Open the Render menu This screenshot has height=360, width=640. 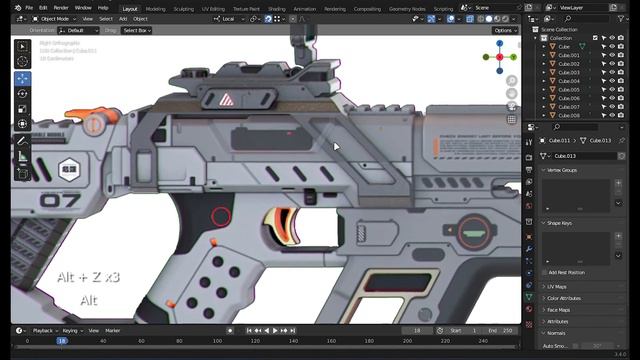(61, 8)
